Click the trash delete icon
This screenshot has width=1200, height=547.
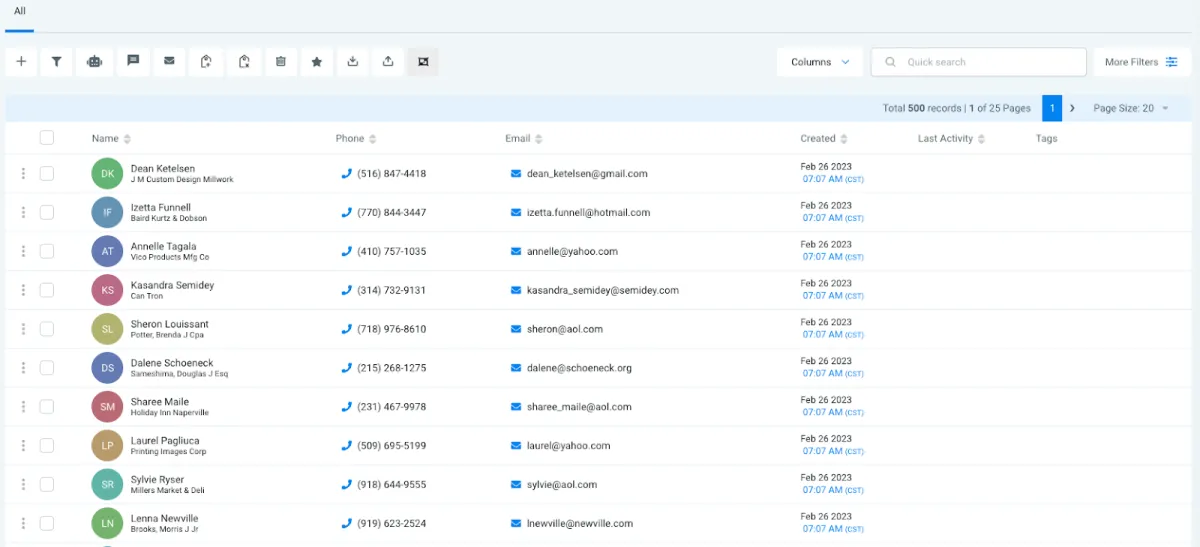pos(281,62)
